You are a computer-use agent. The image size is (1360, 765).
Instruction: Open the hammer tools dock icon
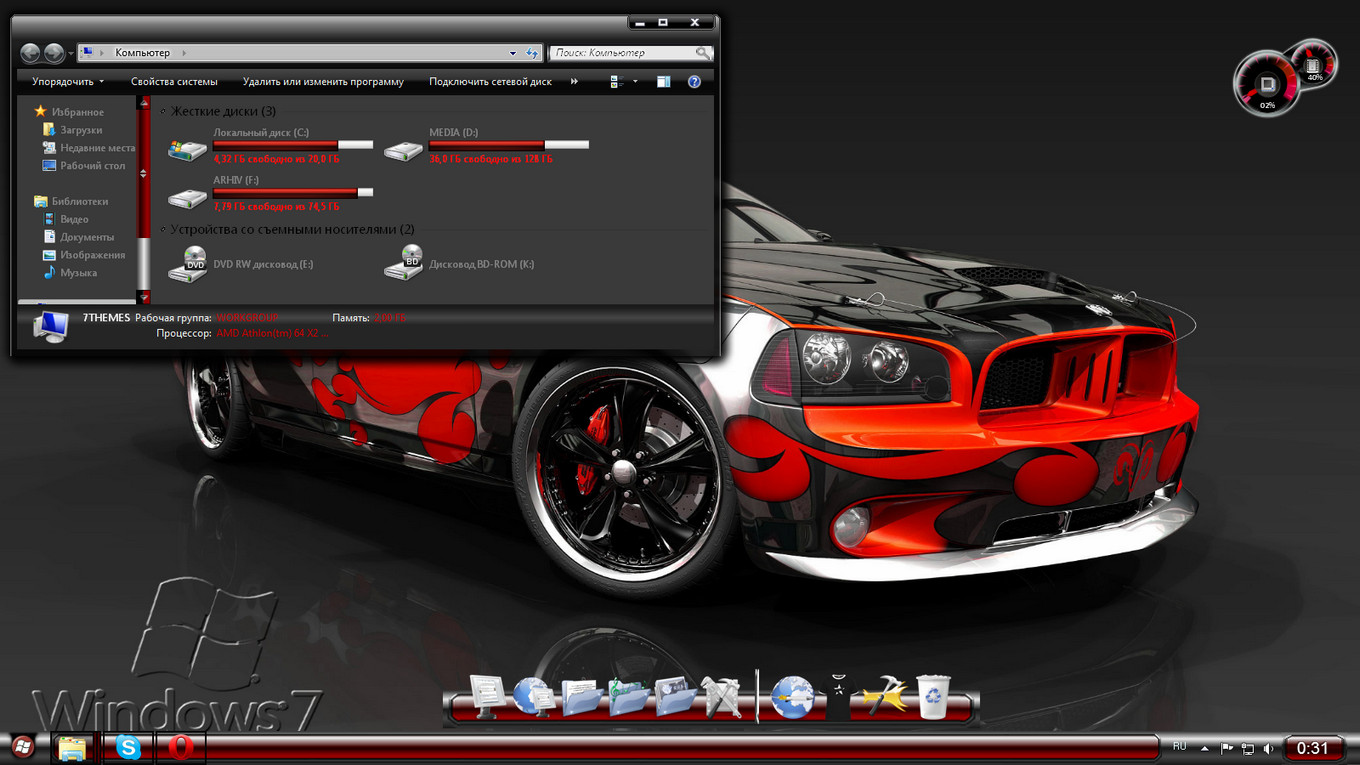tap(885, 697)
